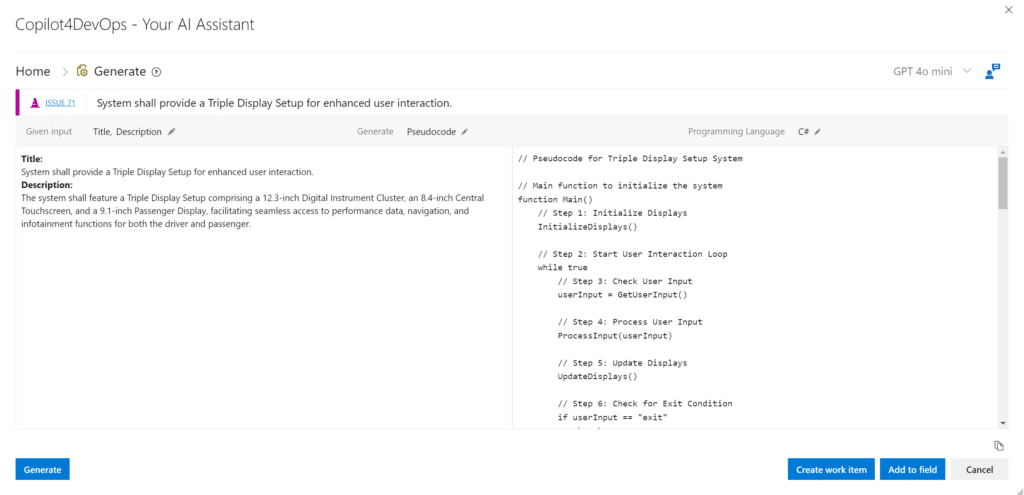
Task: Click the 'ProcessInput(userInput)' code line
Action: click(615, 336)
